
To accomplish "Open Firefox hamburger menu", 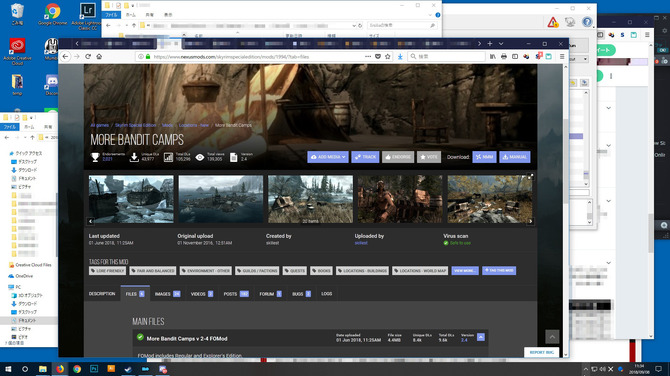I will pos(562,56).
